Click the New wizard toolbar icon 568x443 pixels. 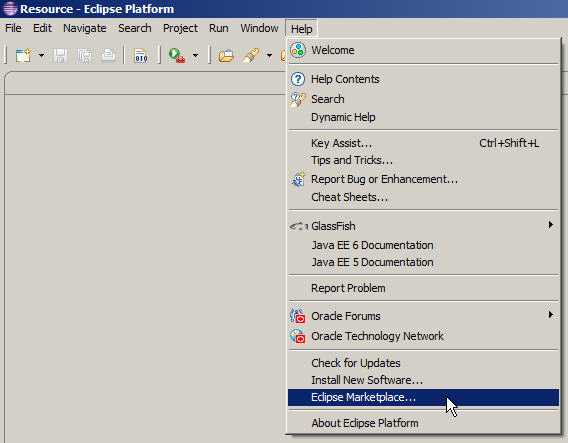[x=23, y=56]
